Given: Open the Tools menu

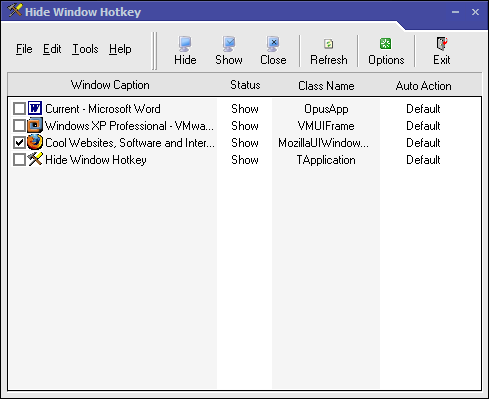Looking at the screenshot, I should (x=85, y=49).
